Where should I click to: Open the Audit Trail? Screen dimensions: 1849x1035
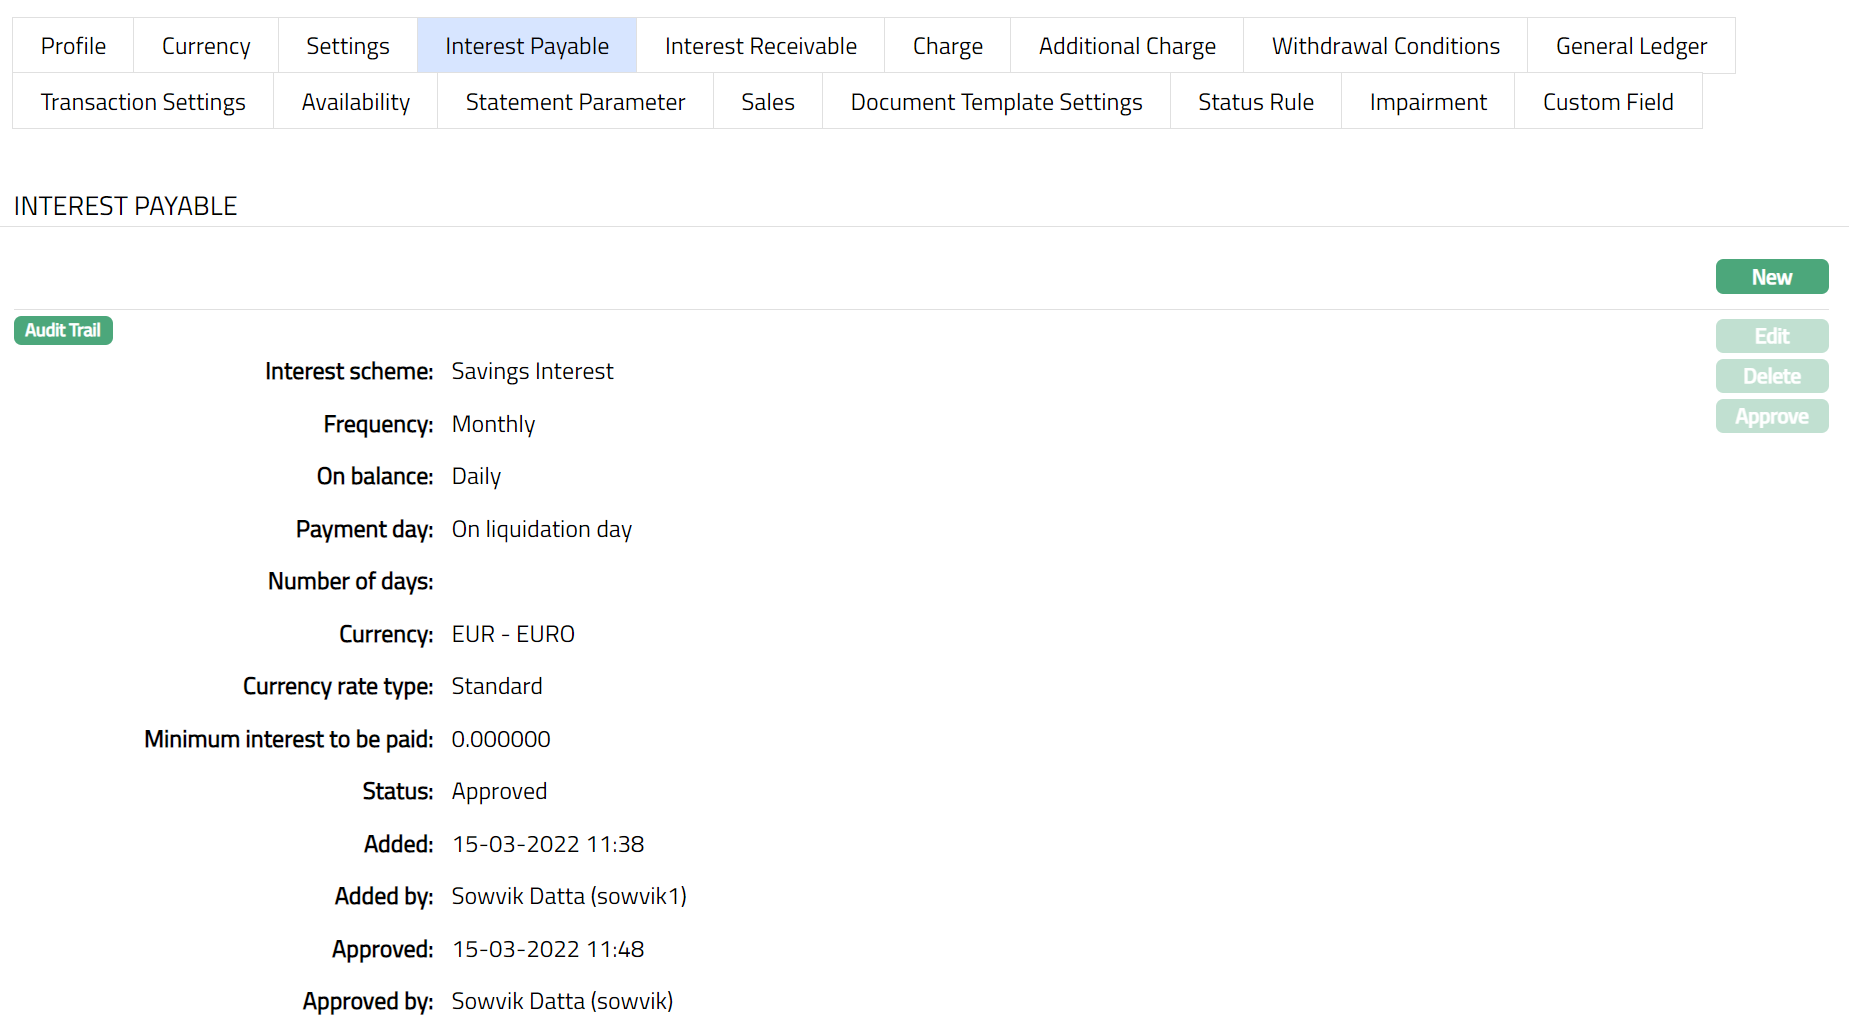point(63,330)
